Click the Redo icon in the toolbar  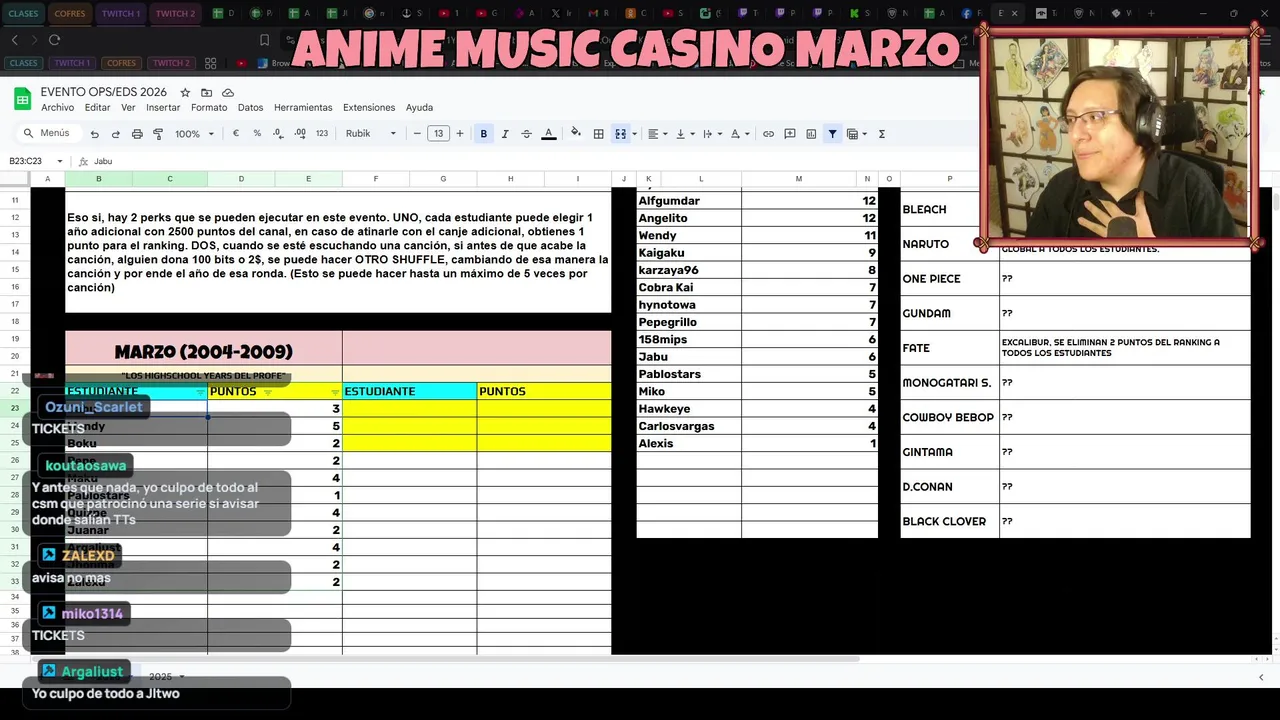click(x=115, y=134)
